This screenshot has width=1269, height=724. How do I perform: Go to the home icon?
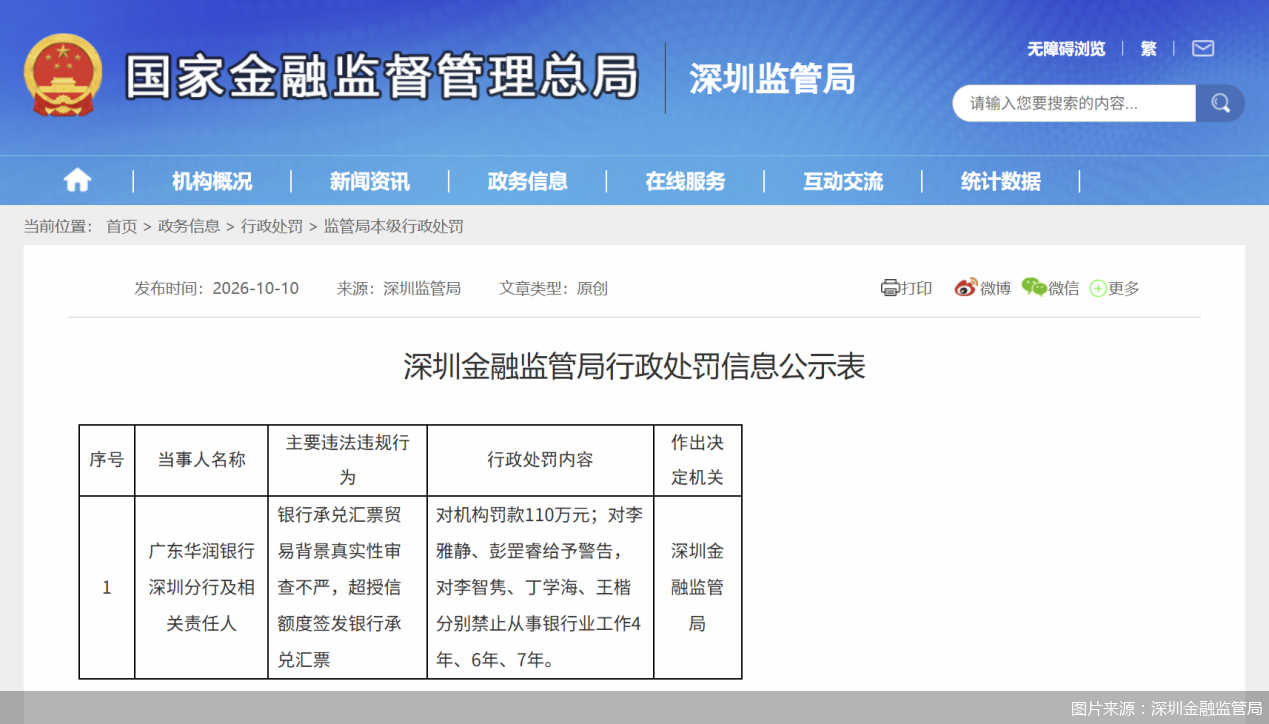click(77, 181)
